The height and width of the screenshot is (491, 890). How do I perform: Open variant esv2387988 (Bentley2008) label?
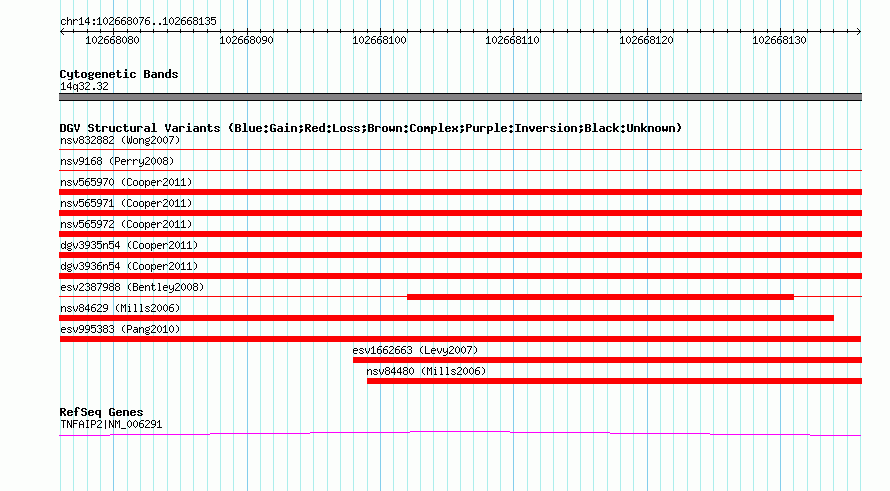tap(132, 287)
